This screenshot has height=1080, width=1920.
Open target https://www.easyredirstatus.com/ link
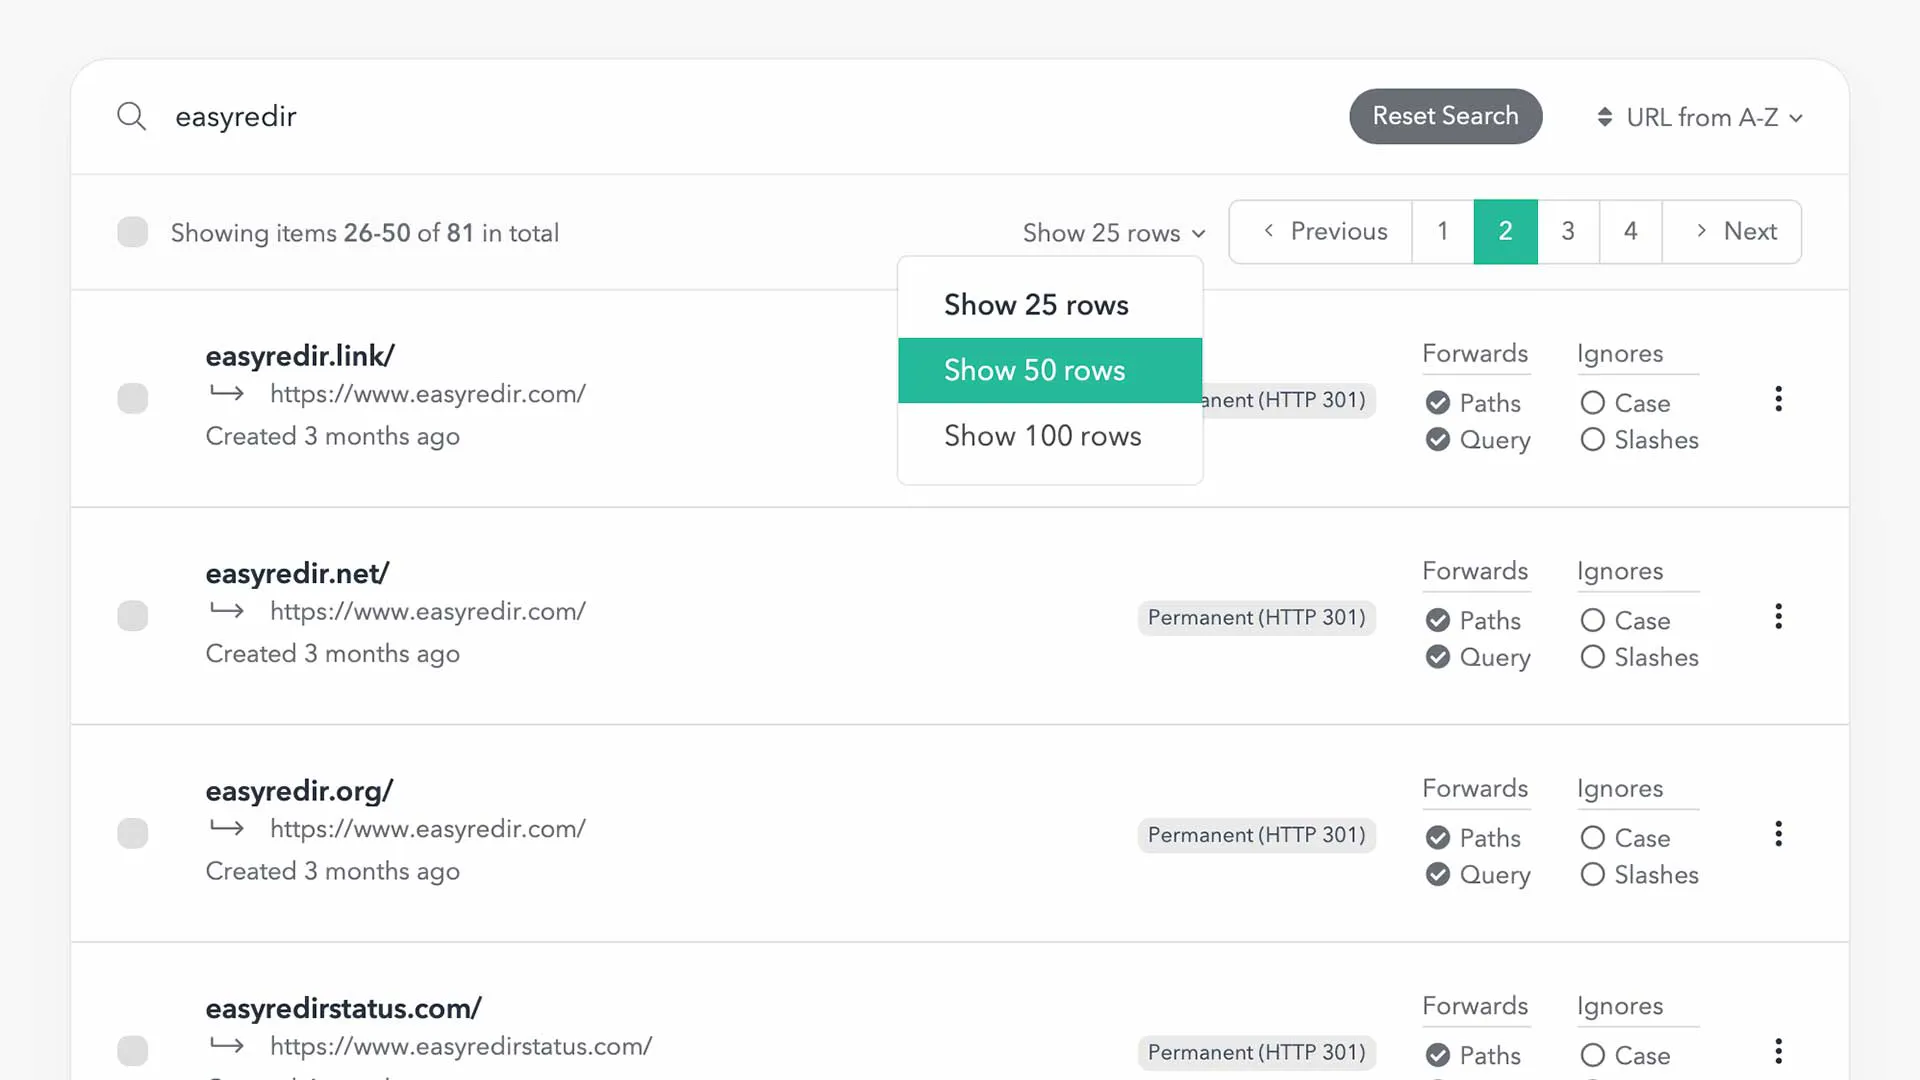pyautogui.click(x=461, y=1046)
